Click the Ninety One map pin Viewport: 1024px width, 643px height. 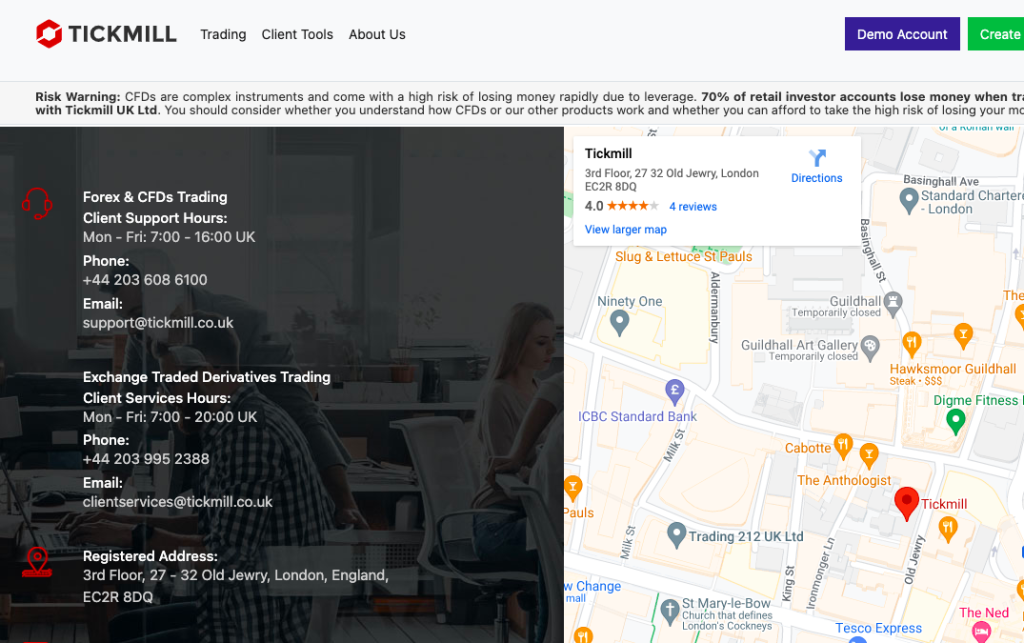[x=619, y=322]
